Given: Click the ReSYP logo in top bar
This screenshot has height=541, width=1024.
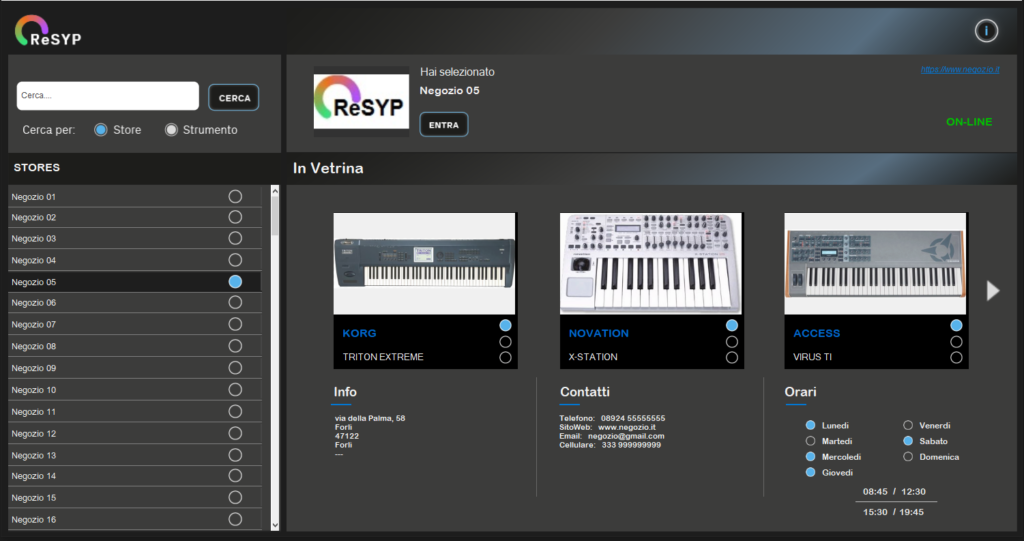Looking at the screenshot, I should click(48, 31).
